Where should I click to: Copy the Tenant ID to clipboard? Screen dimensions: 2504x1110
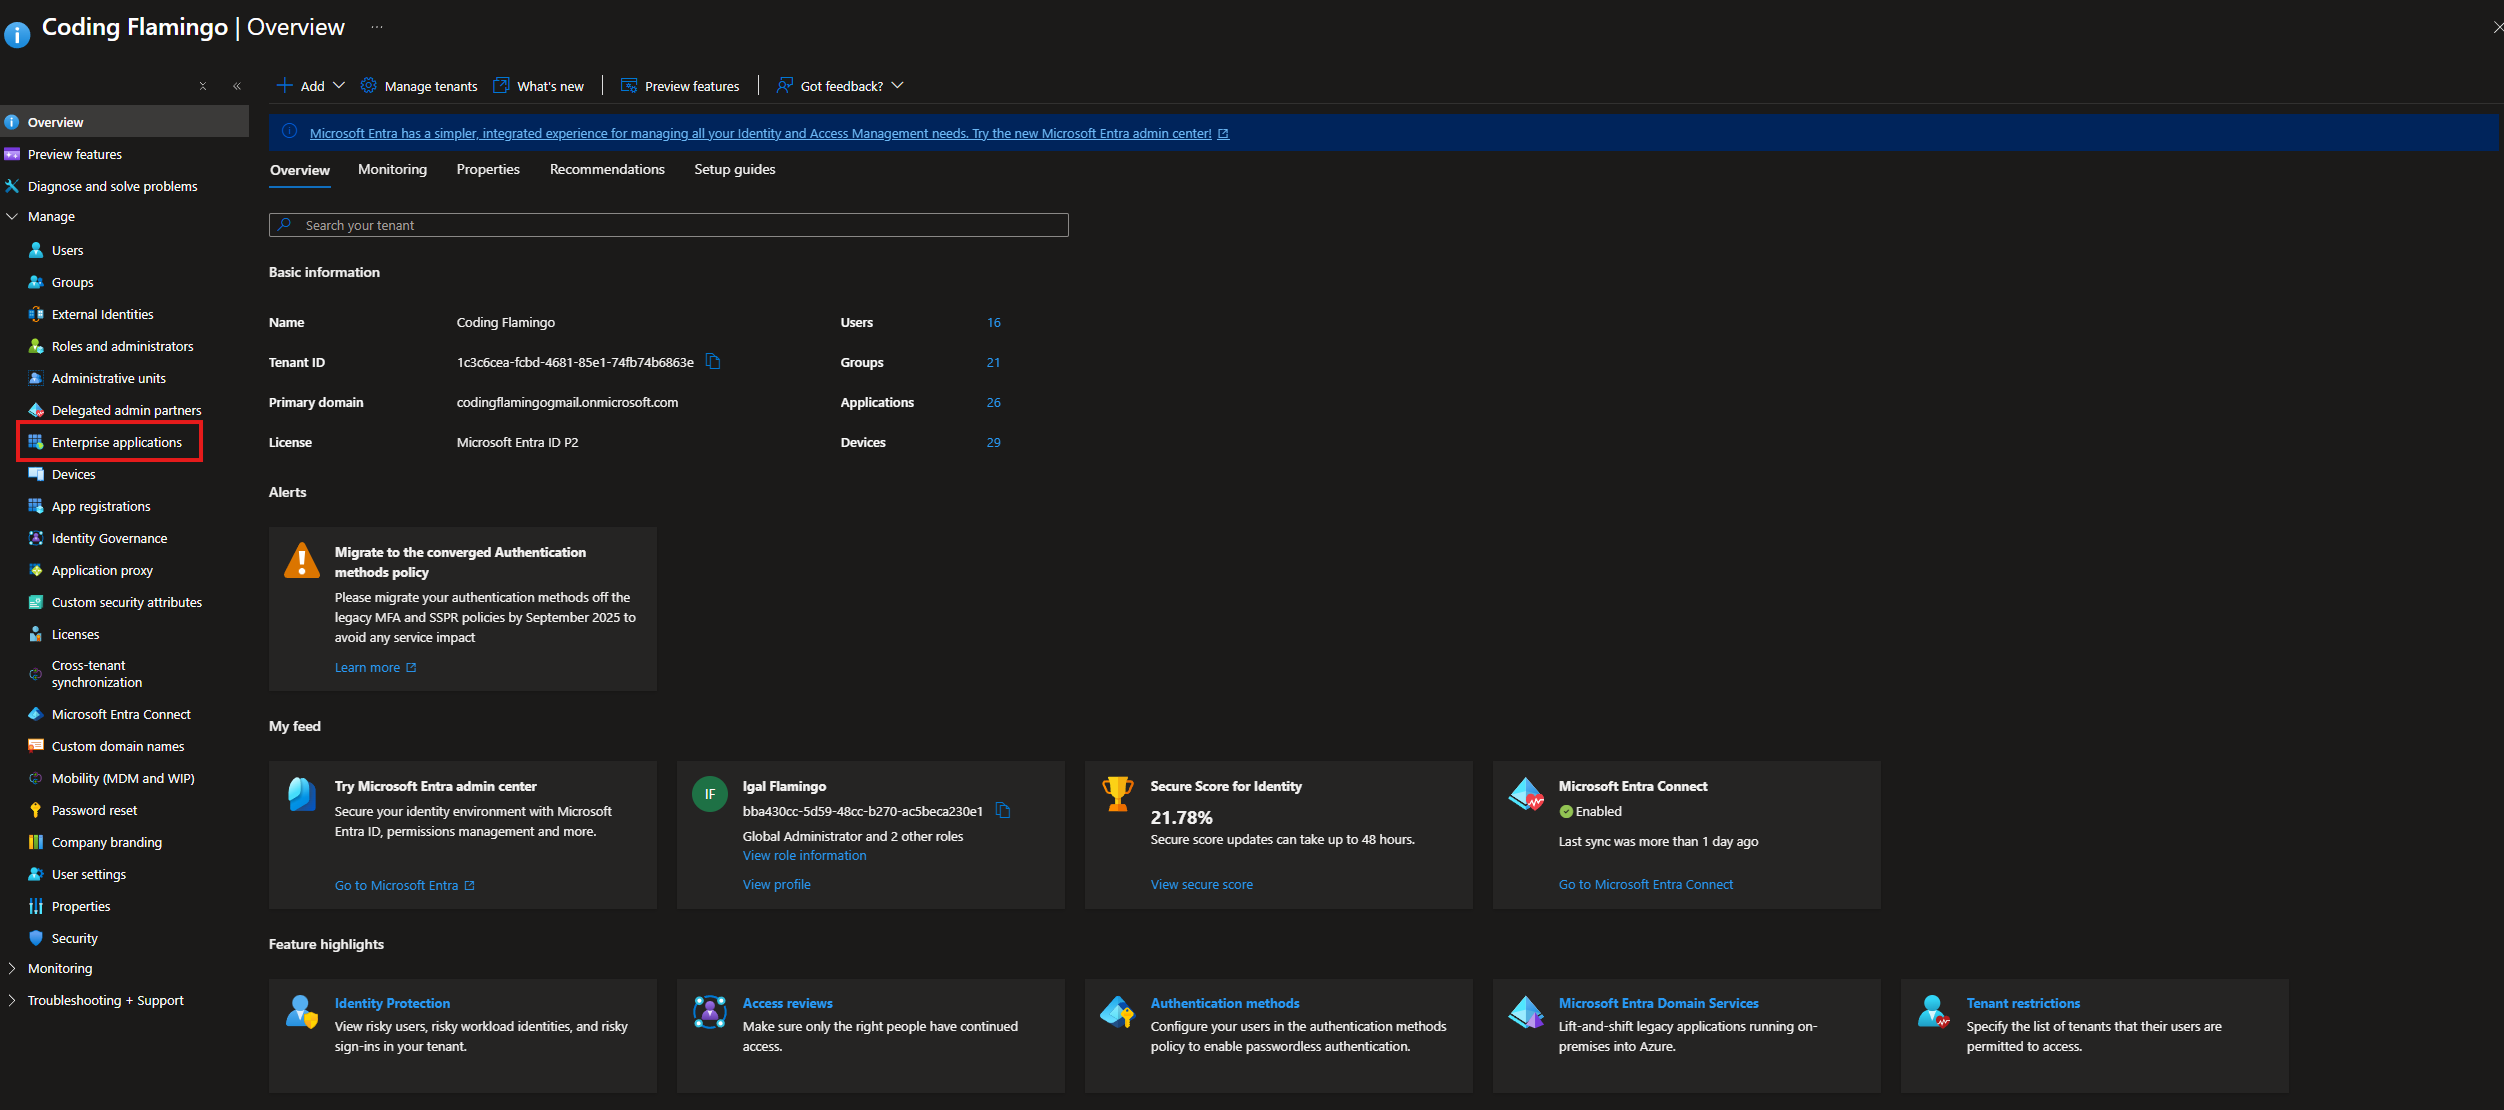coord(713,362)
